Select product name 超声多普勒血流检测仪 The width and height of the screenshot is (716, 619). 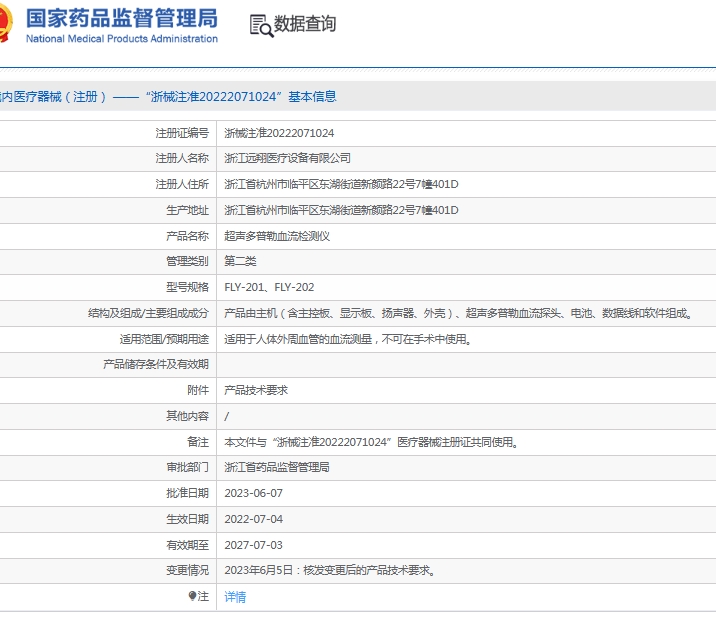click(277, 236)
